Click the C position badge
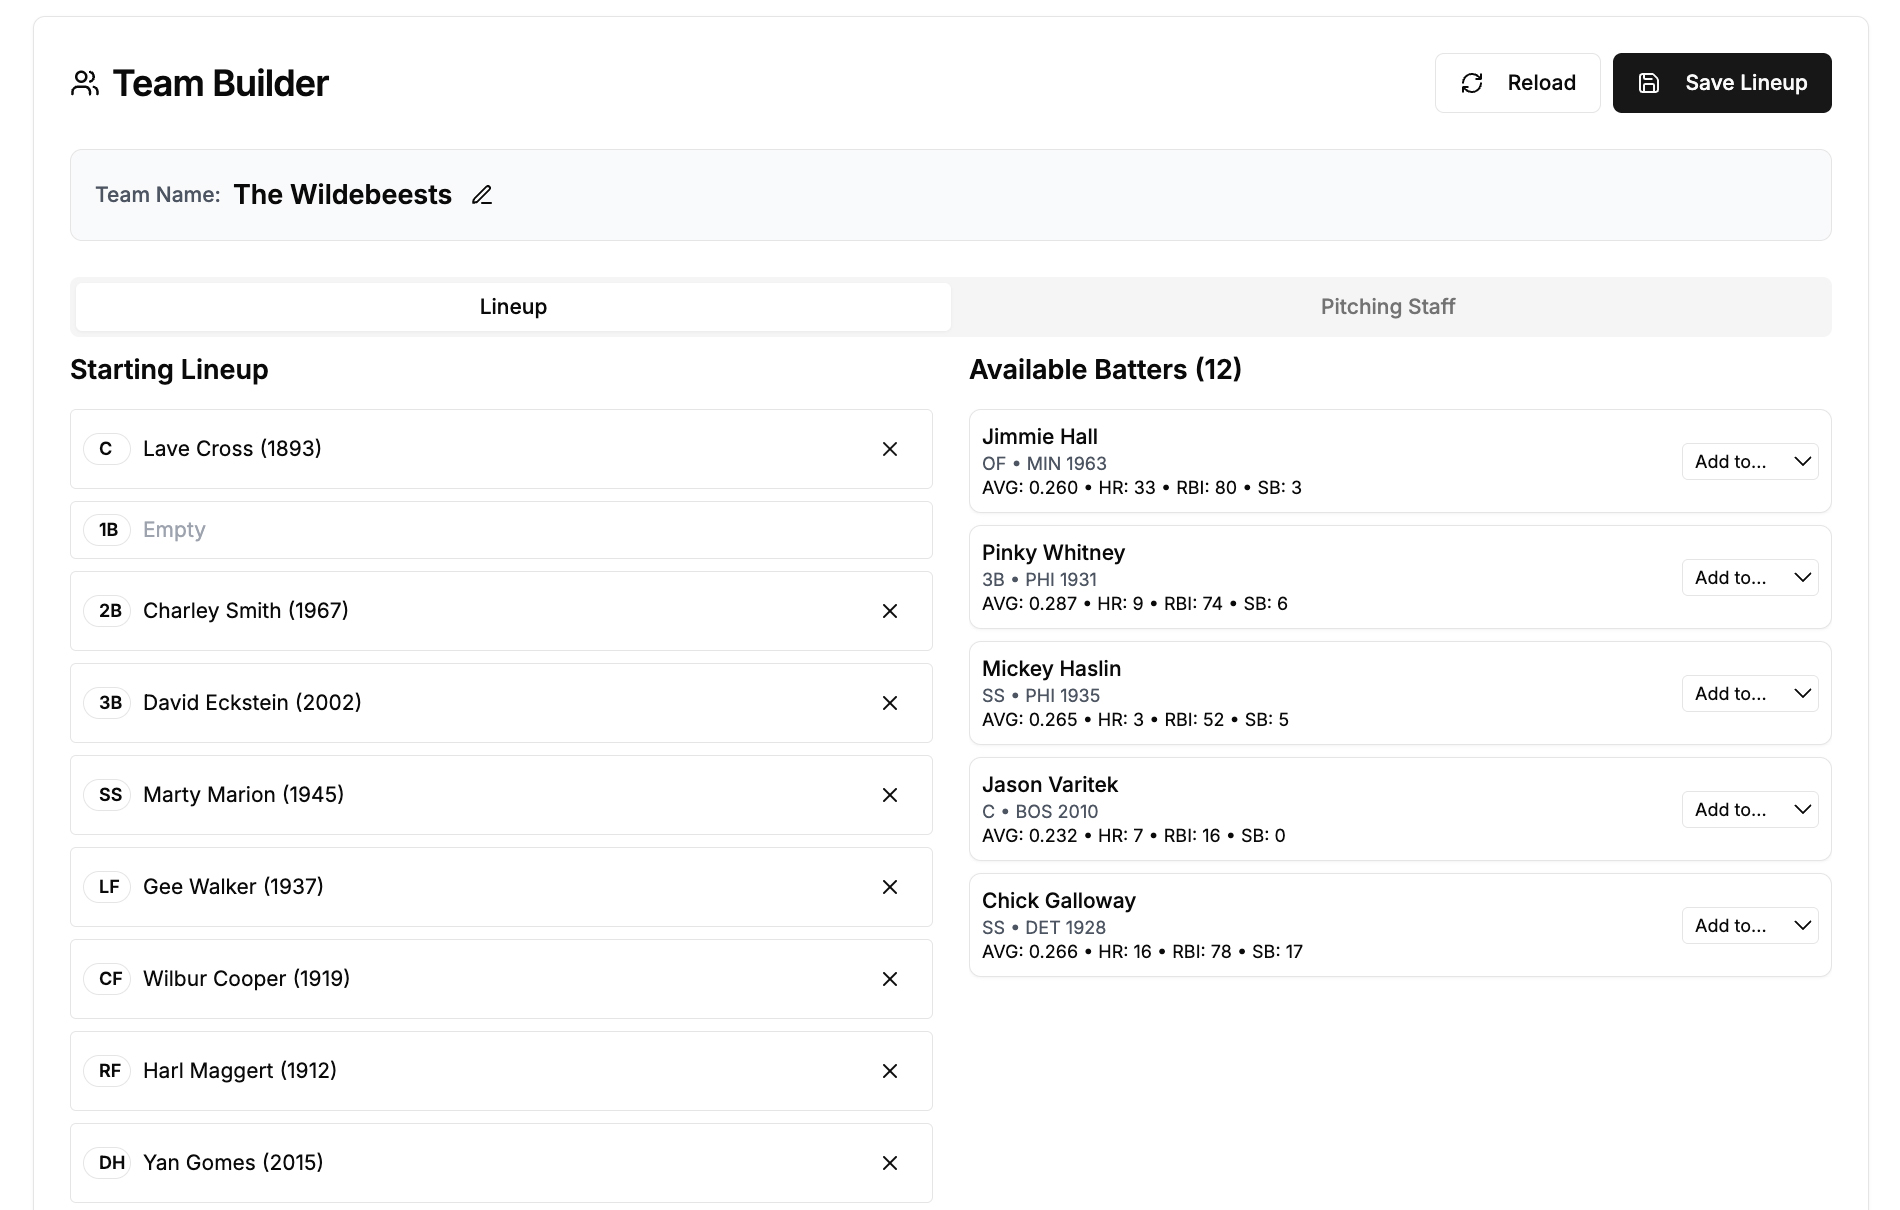 (x=106, y=449)
